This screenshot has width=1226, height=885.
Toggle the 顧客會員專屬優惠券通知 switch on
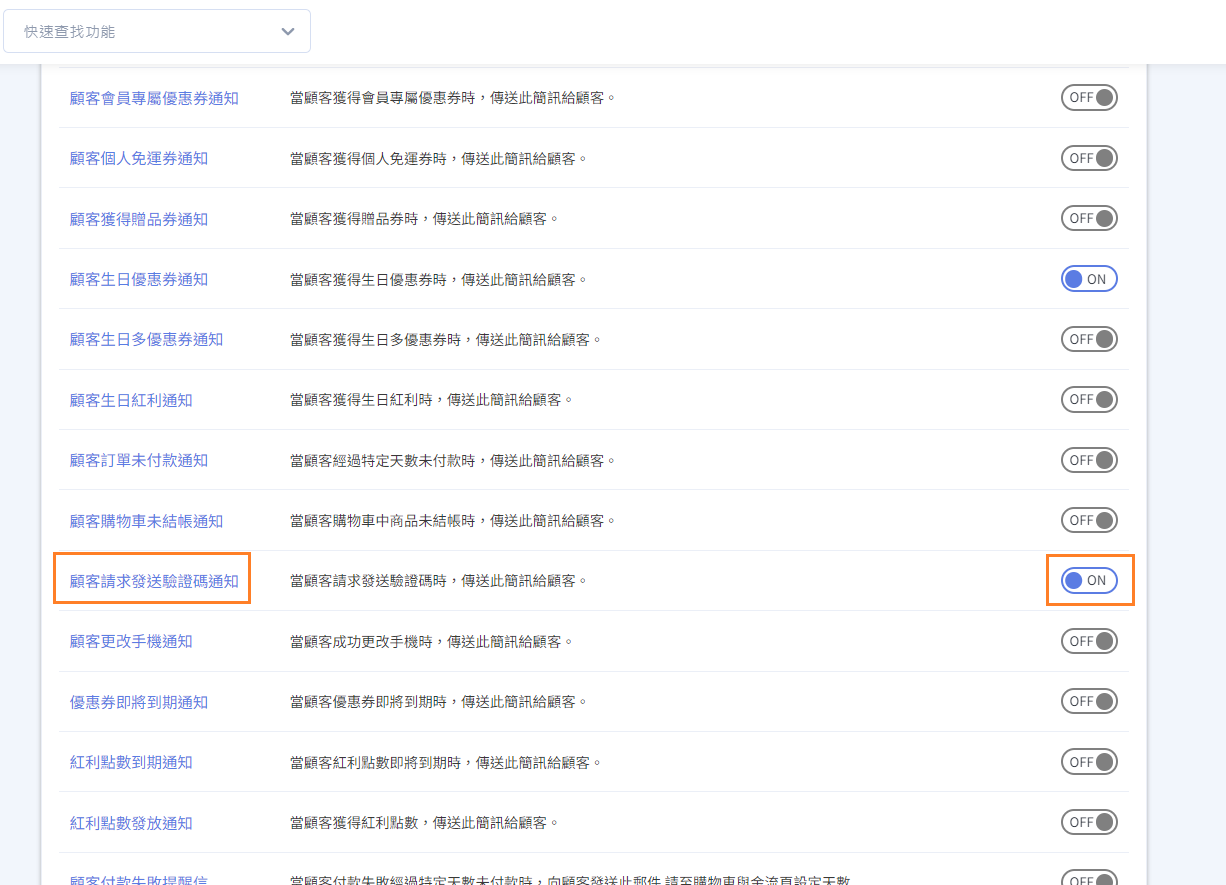tap(1089, 98)
